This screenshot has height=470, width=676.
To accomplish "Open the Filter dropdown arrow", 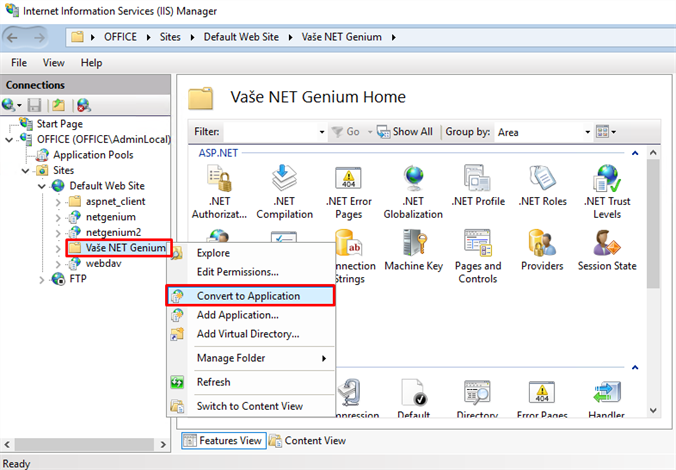I will tap(322, 132).
